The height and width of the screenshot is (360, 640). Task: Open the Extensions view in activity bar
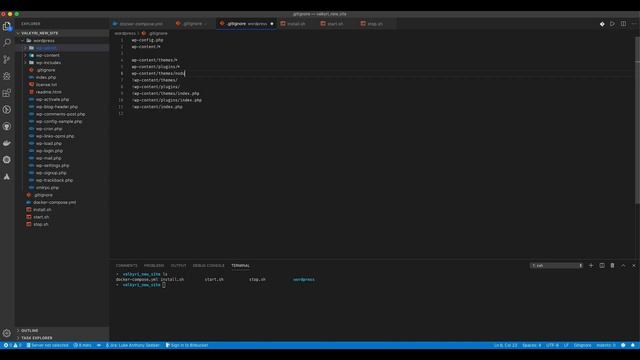[7, 93]
